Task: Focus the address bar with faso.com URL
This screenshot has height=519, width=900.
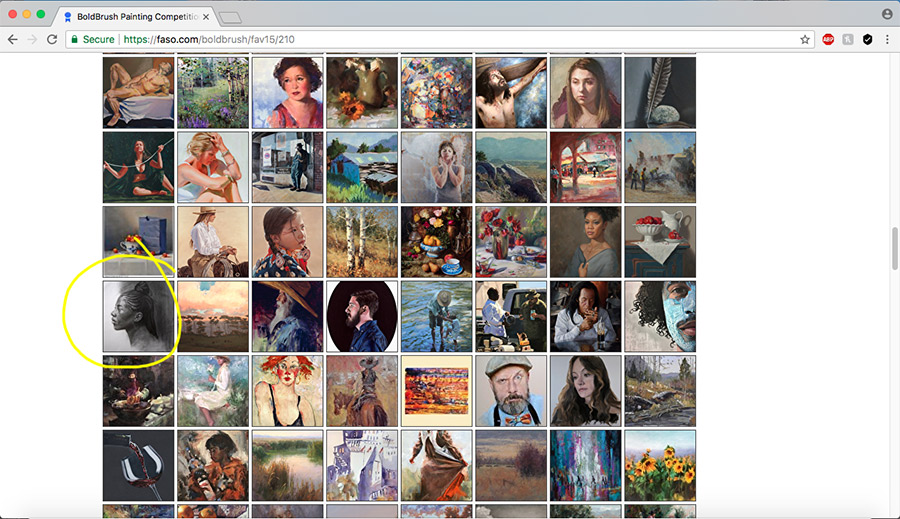Action: (440, 40)
